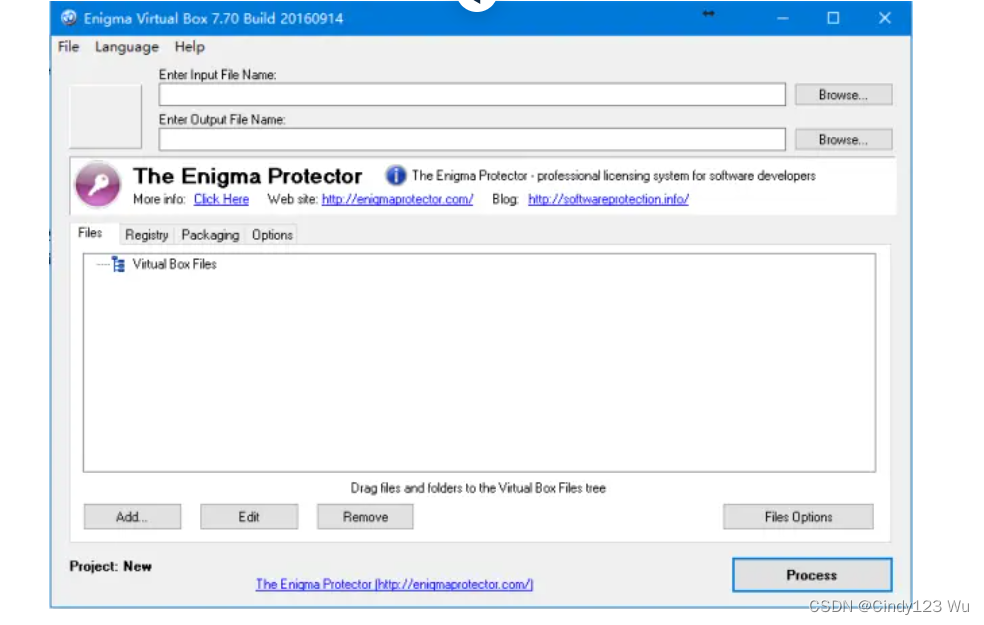Open the 'Click Here' more info link

pyautogui.click(x=221, y=199)
